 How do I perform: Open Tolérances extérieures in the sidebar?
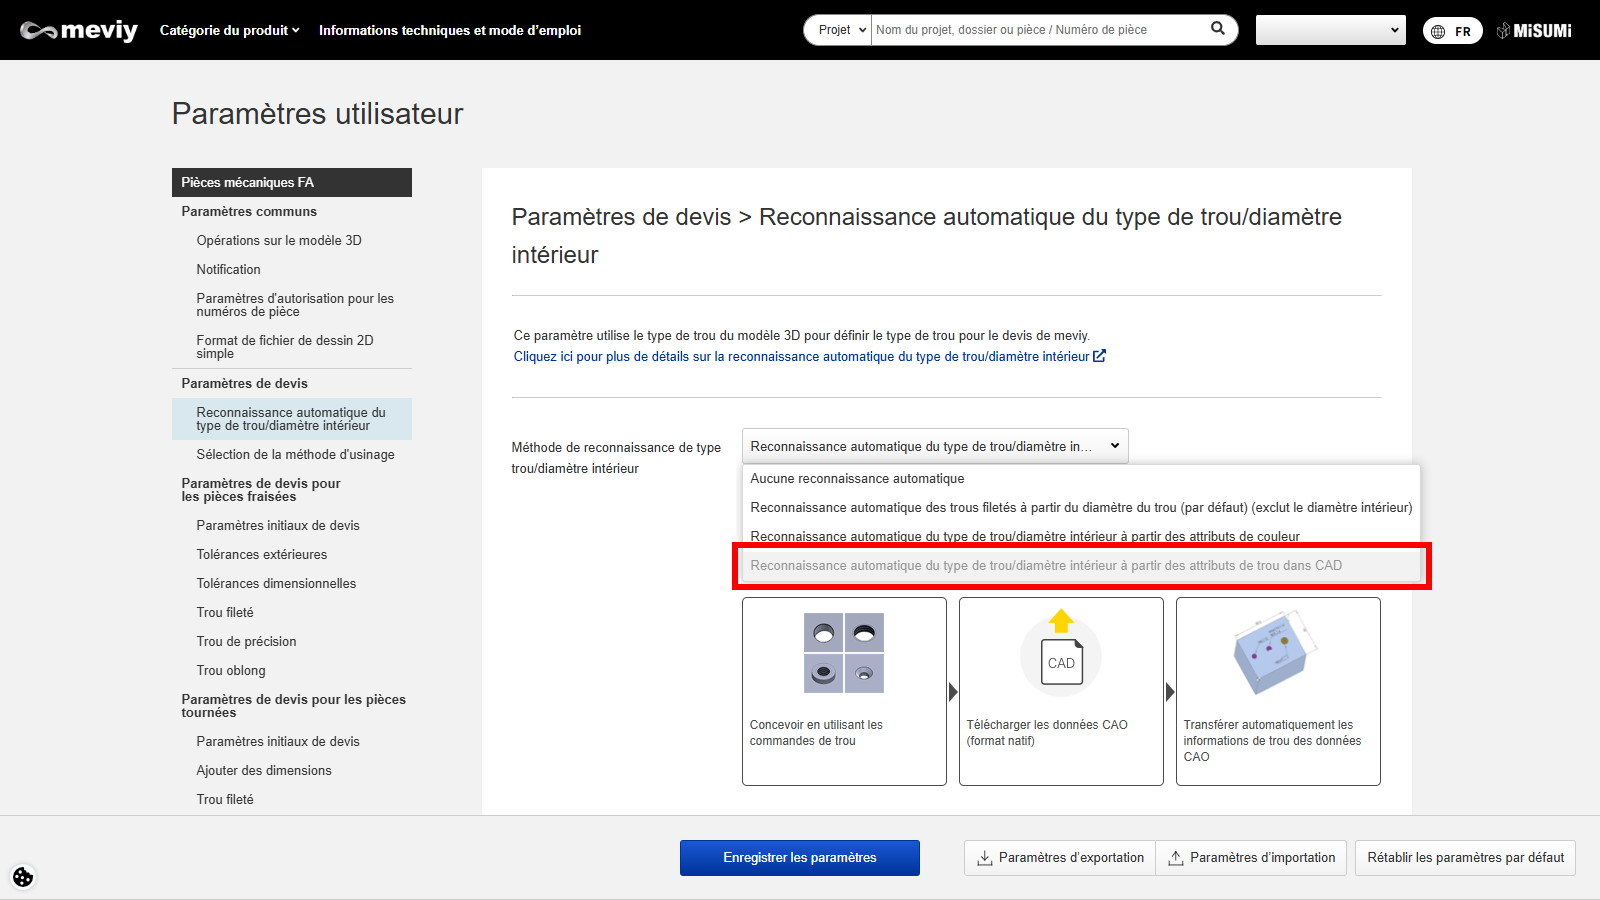[x=262, y=554]
